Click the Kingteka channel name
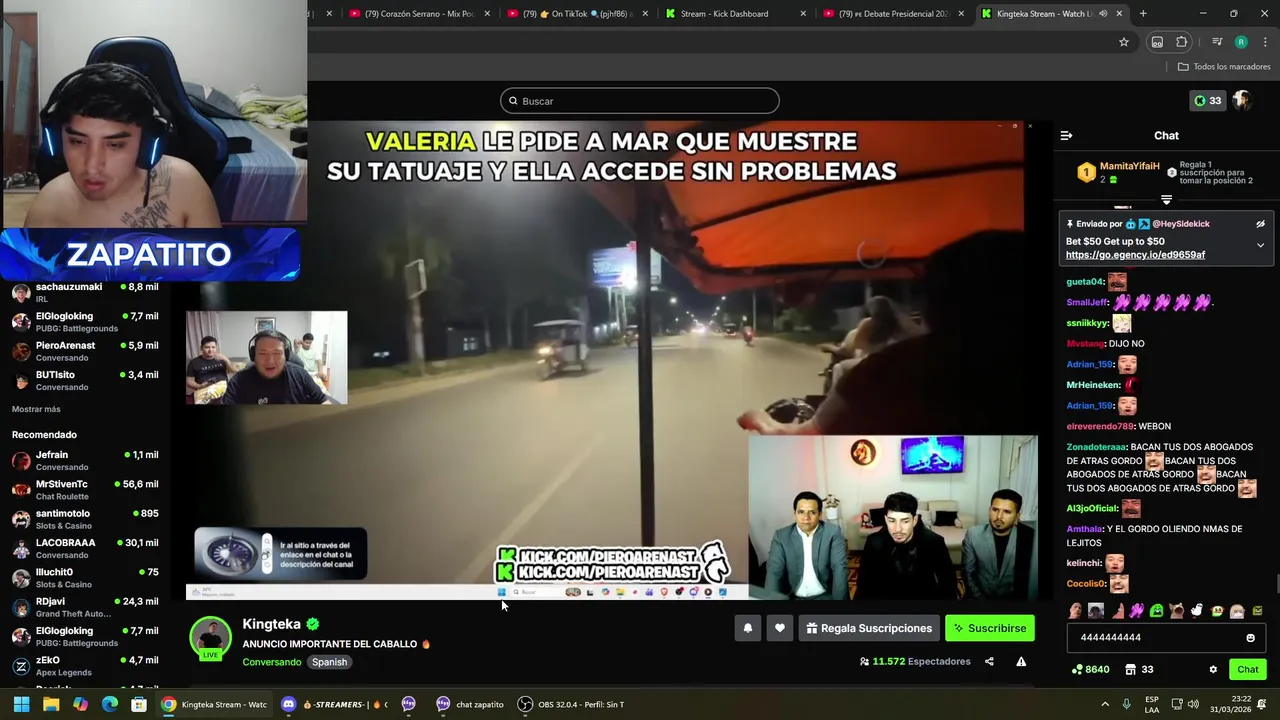This screenshot has height=720, width=1280. [x=271, y=624]
